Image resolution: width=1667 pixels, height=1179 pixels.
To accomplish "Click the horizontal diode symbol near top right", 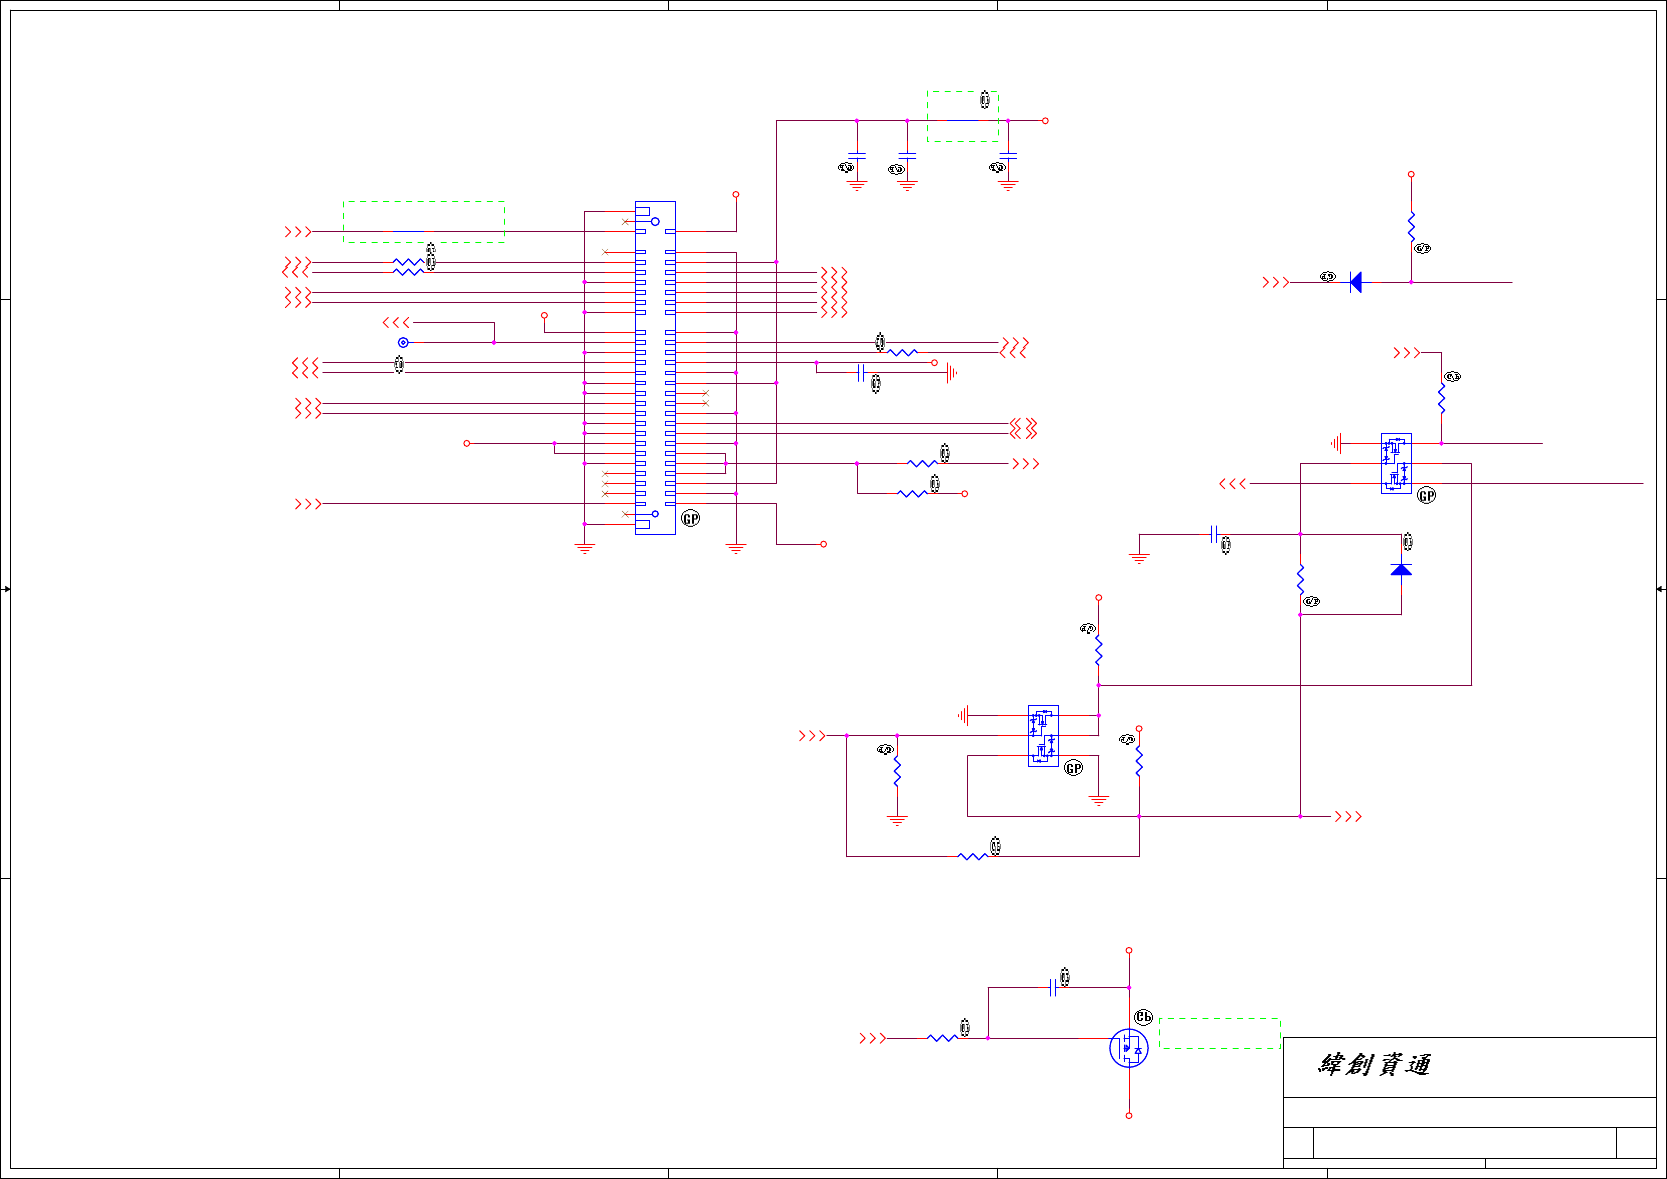I will tap(1355, 282).
